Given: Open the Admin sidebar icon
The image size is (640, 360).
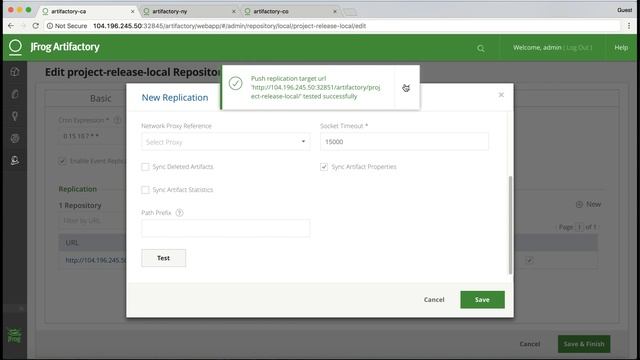Looking at the screenshot, I should 15,160.
